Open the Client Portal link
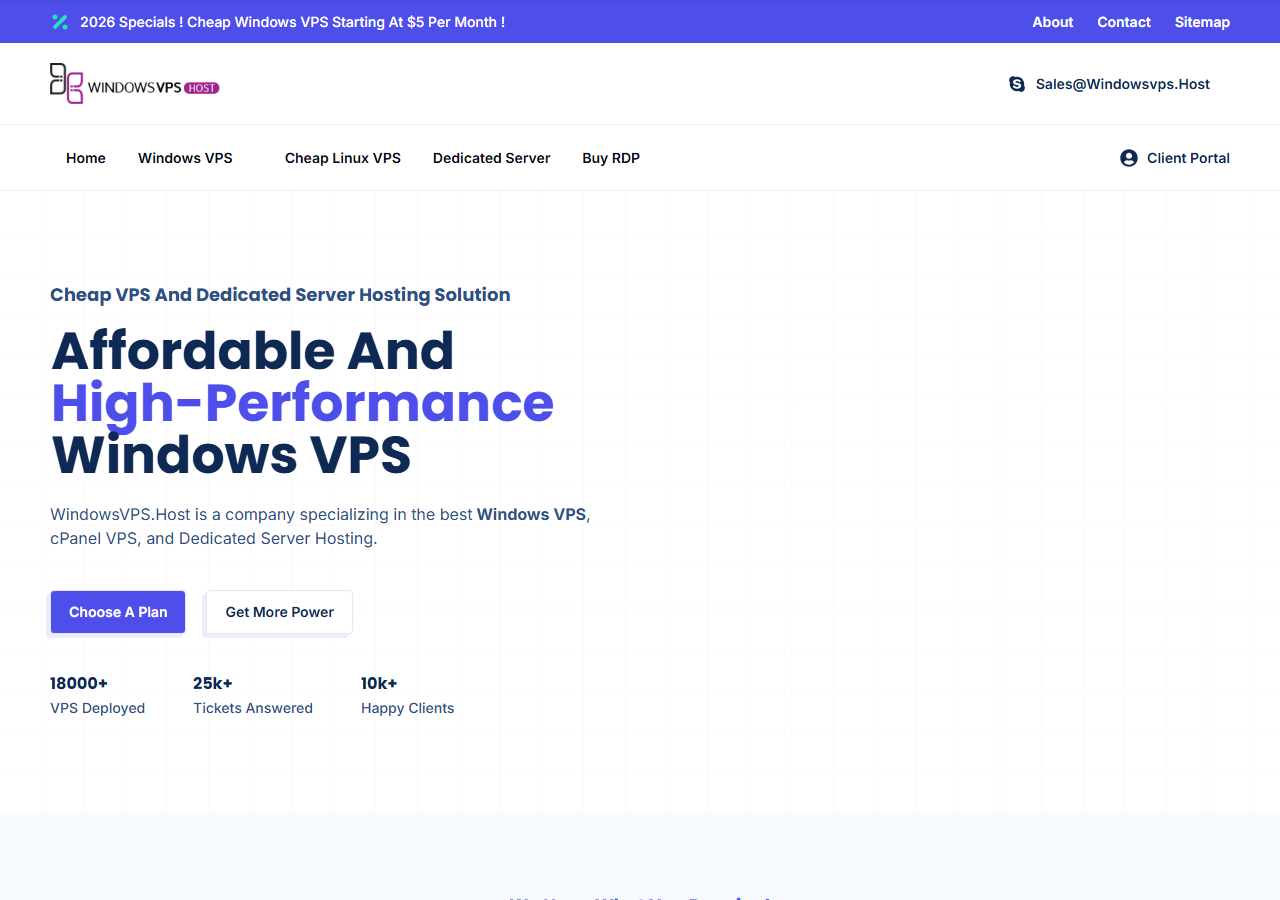Viewport: 1280px width, 900px height. 1188,158
